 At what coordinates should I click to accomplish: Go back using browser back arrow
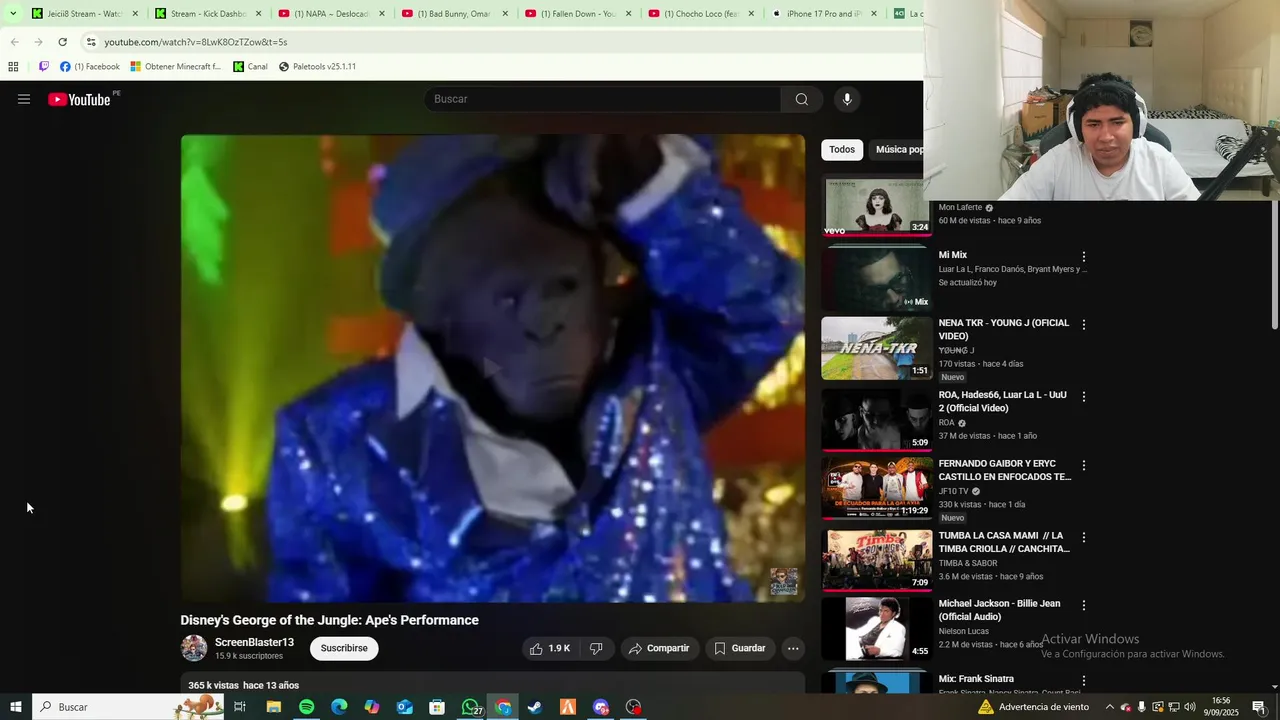[14, 42]
